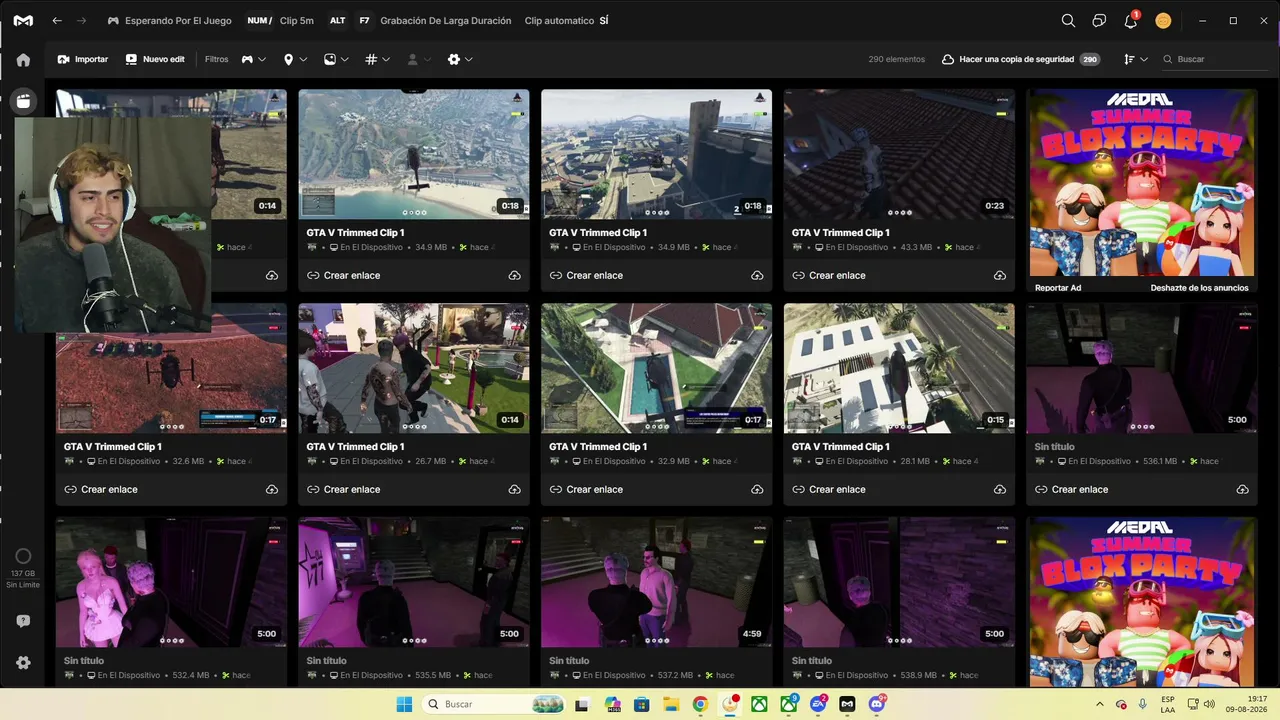Expand the person filter dropdown
Screen dimensions: 1280x720
coord(418,60)
